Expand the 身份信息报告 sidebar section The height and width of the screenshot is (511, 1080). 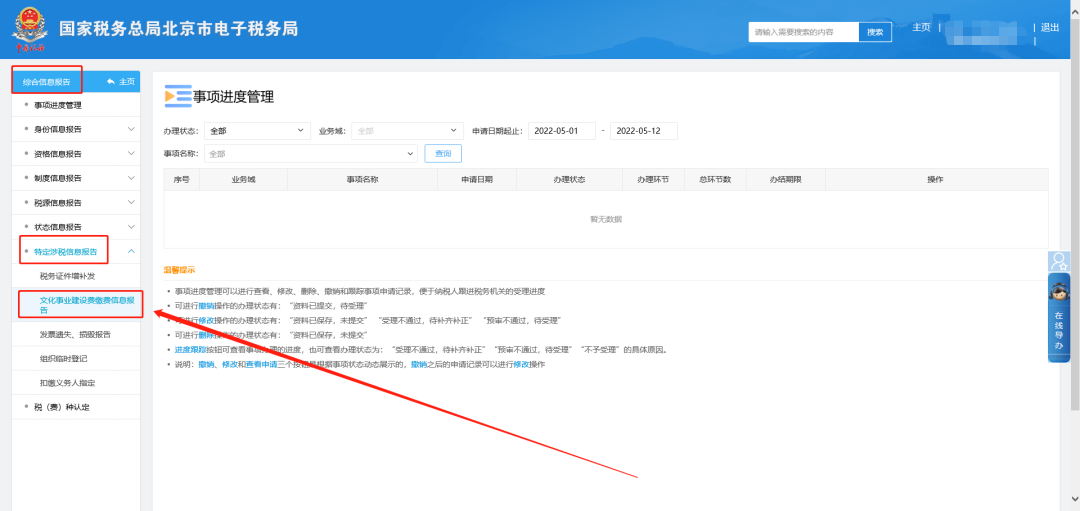tap(131, 129)
